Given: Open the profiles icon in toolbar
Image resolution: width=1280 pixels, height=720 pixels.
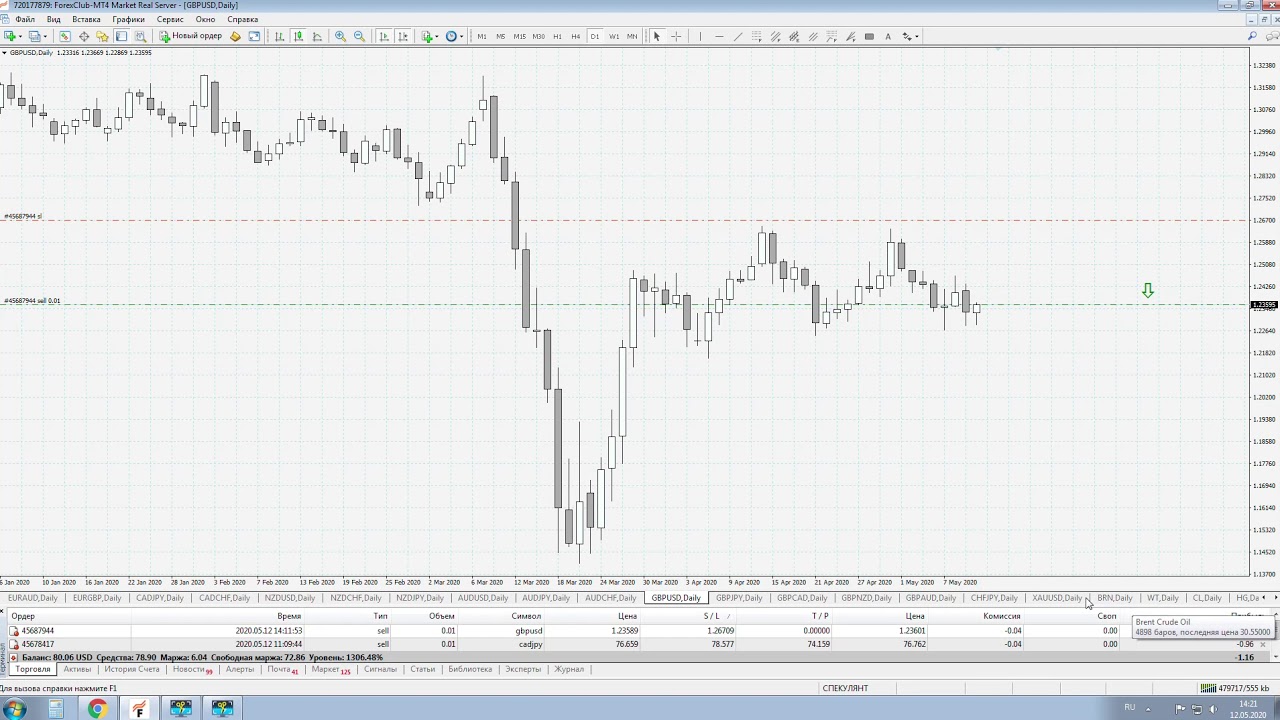Looking at the screenshot, I should (35, 36).
